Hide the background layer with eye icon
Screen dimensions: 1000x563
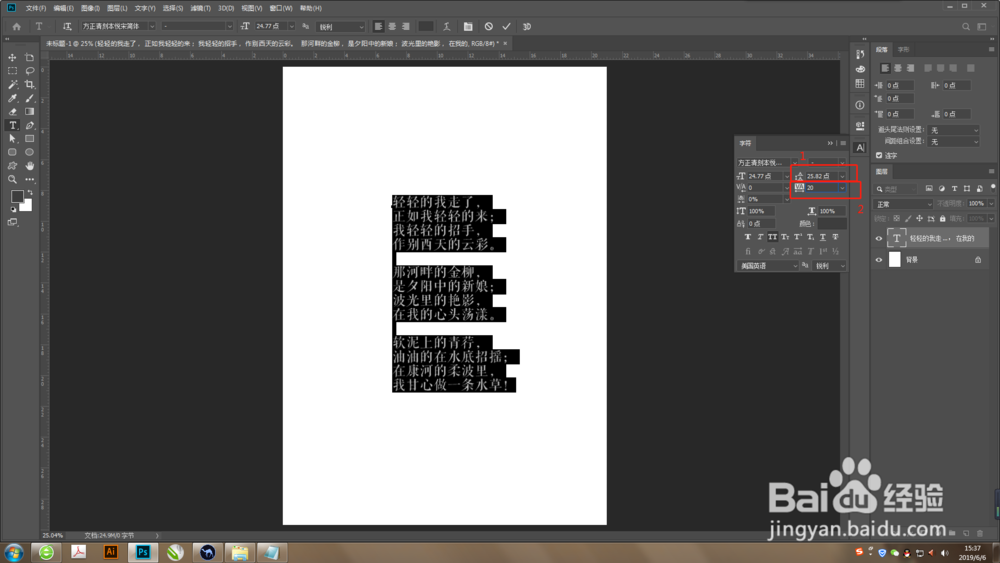click(879, 260)
